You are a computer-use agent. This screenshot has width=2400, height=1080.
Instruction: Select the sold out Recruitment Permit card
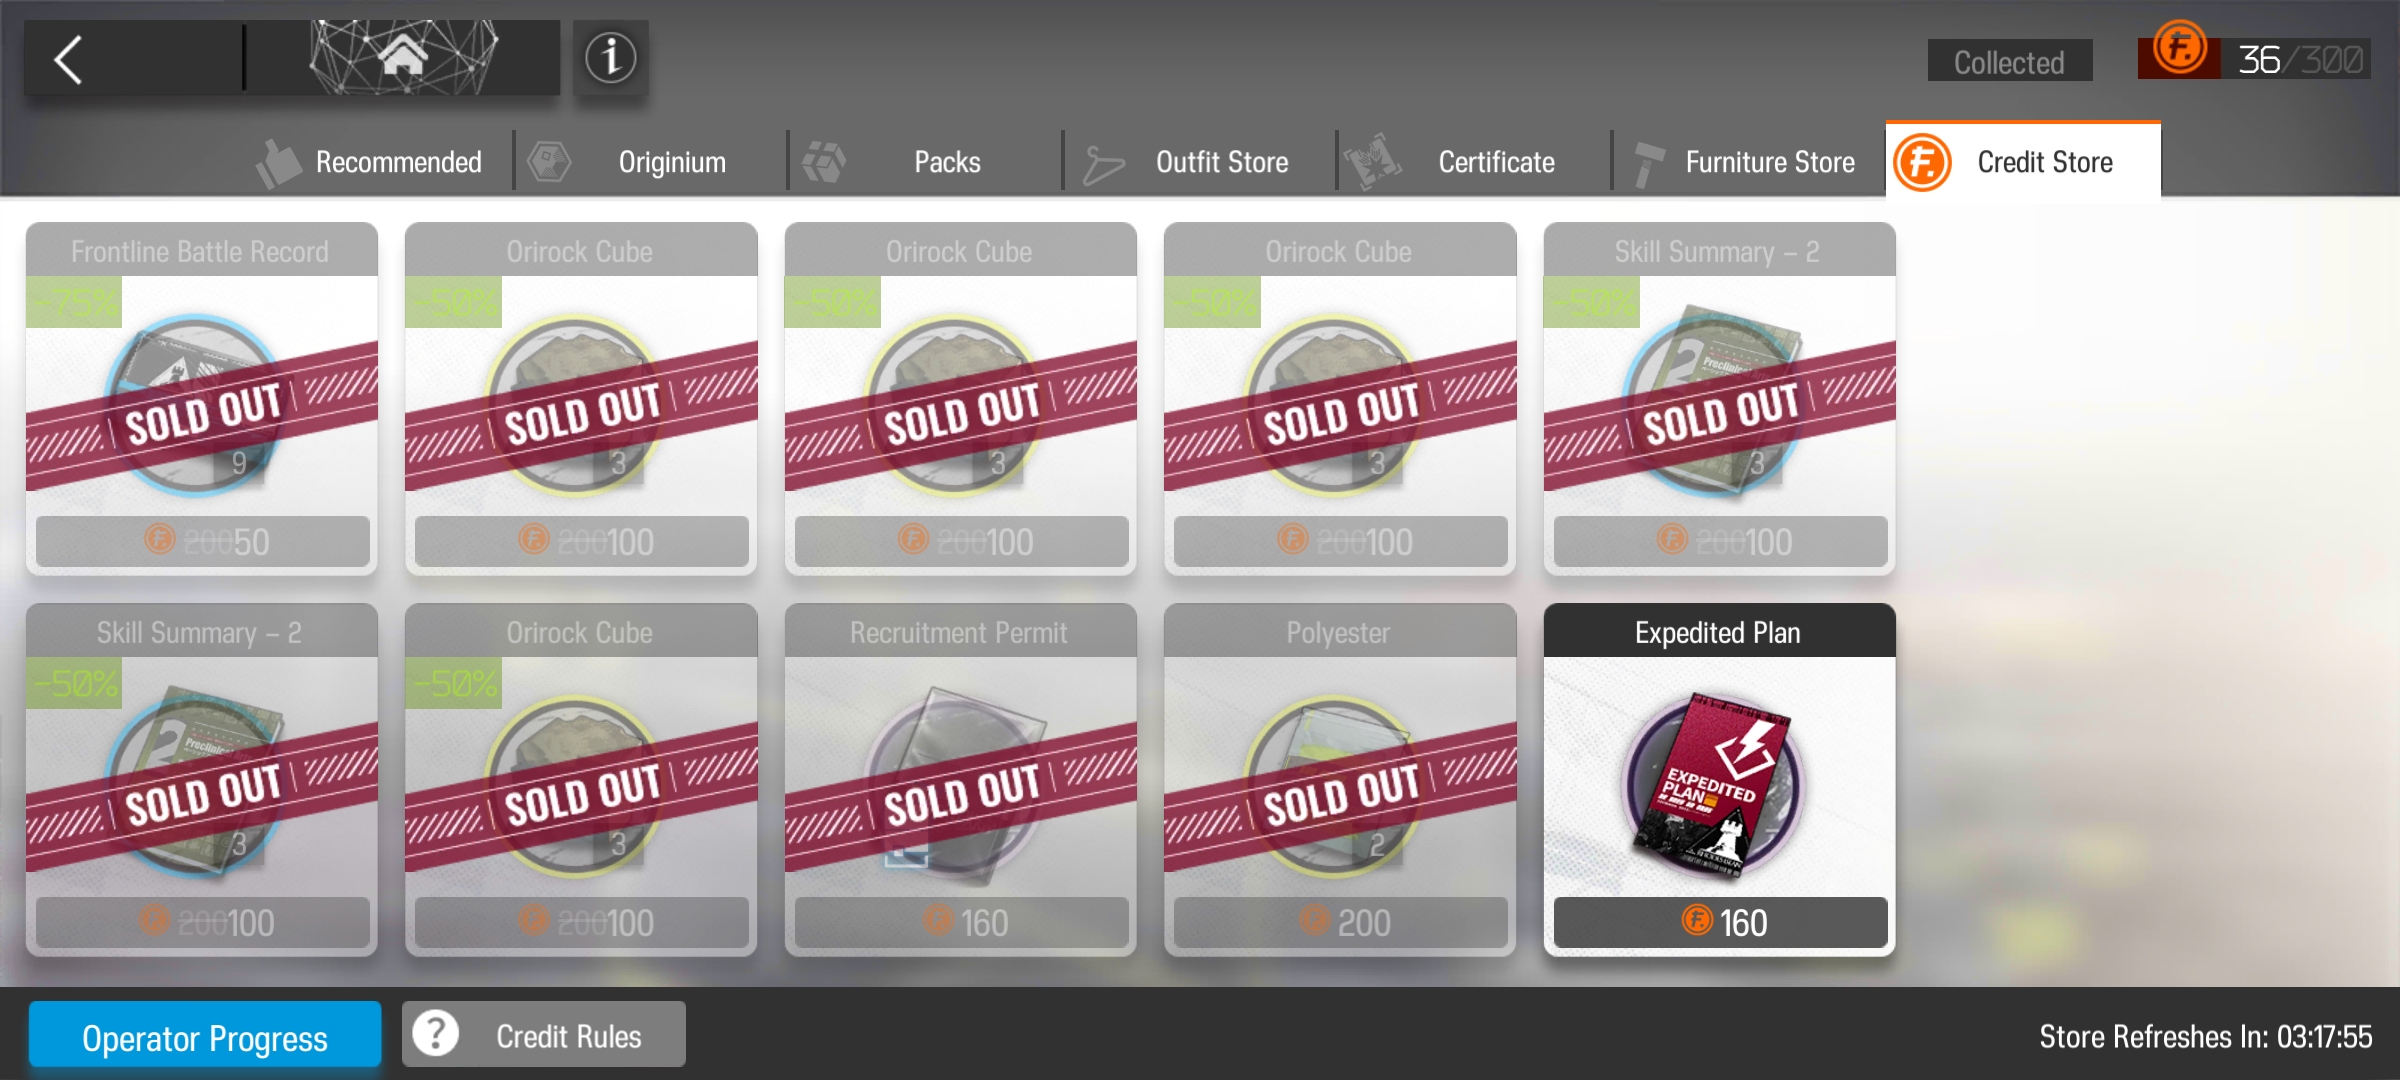click(960, 779)
